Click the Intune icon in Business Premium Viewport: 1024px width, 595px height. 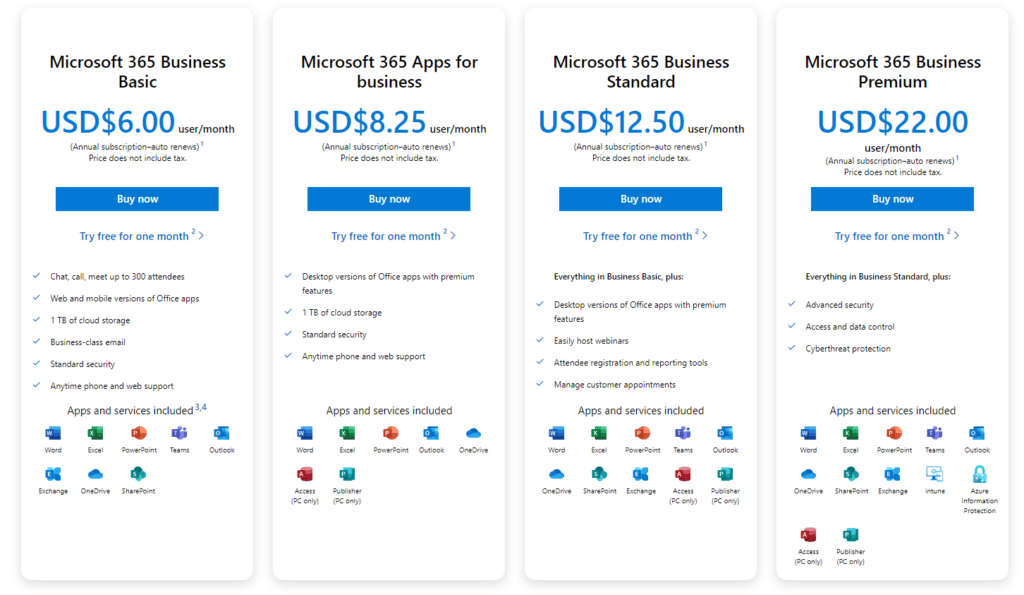pos(935,474)
